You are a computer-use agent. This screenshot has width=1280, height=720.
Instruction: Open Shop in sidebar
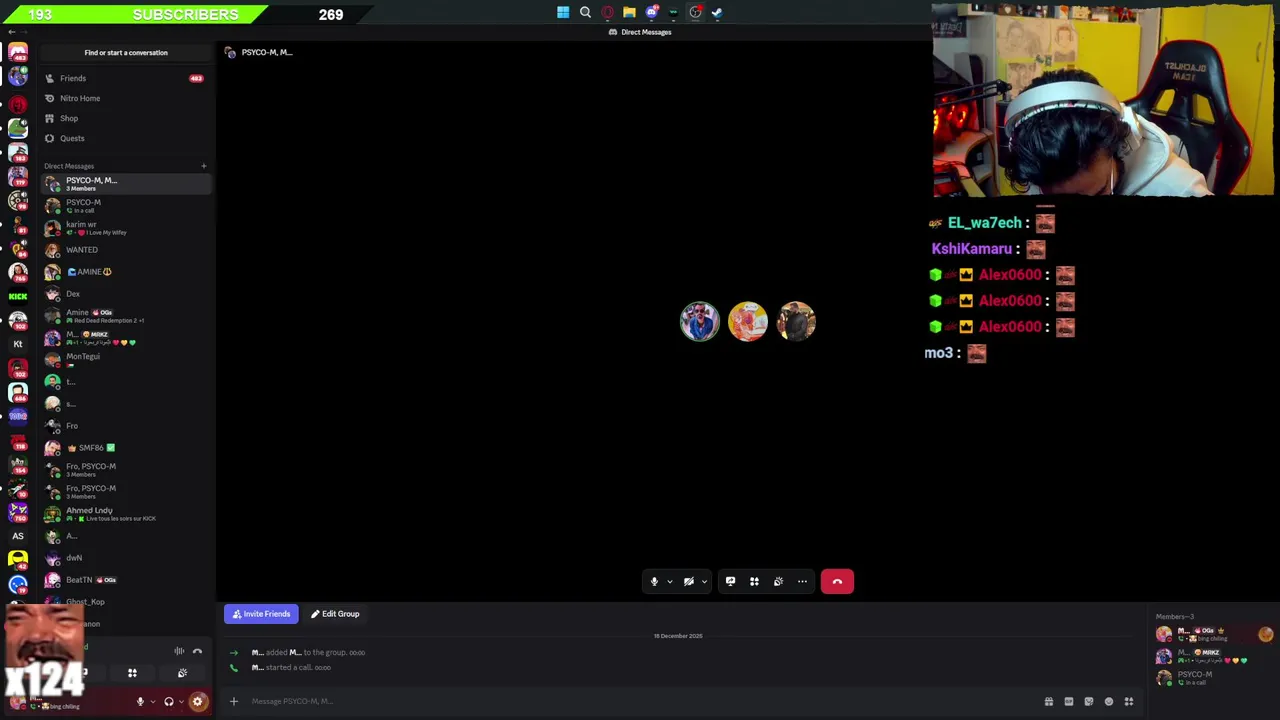click(125, 118)
